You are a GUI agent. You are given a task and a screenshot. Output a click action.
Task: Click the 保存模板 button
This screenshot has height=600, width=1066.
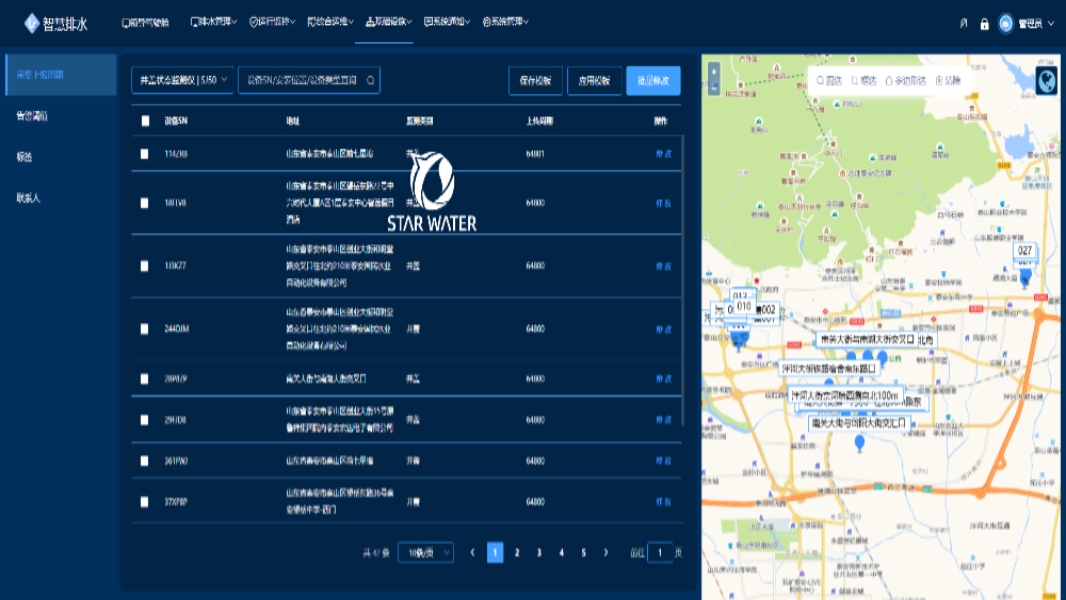coord(535,81)
